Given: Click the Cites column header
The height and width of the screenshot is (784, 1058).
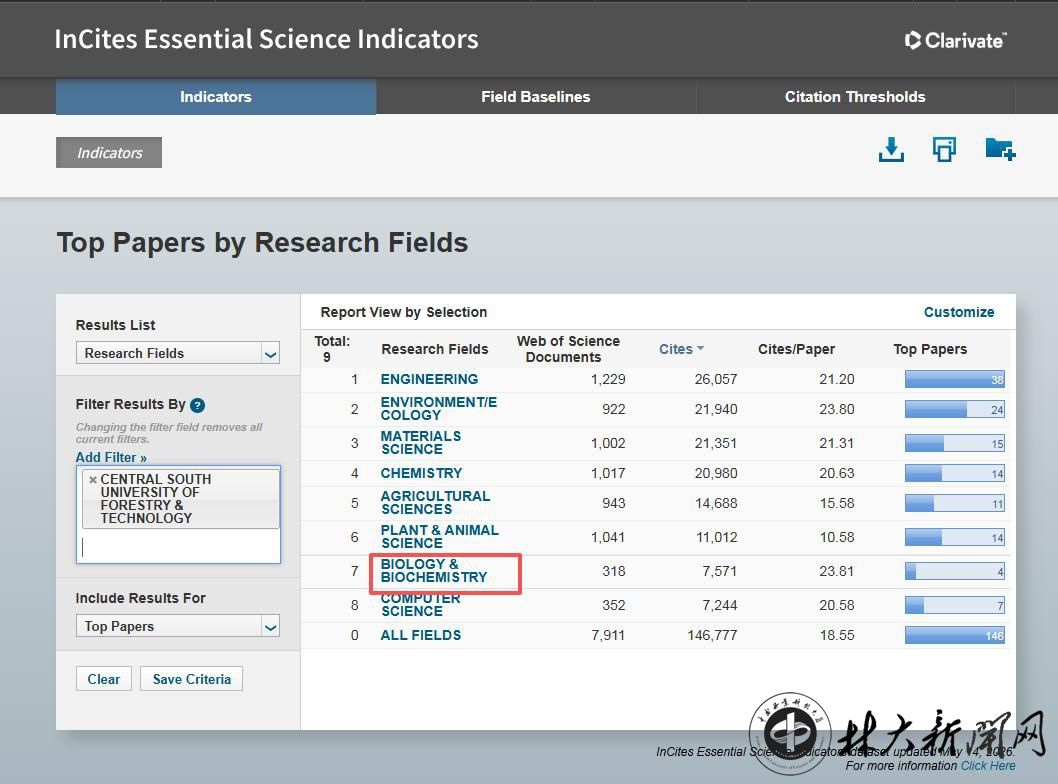Looking at the screenshot, I should click(675, 349).
